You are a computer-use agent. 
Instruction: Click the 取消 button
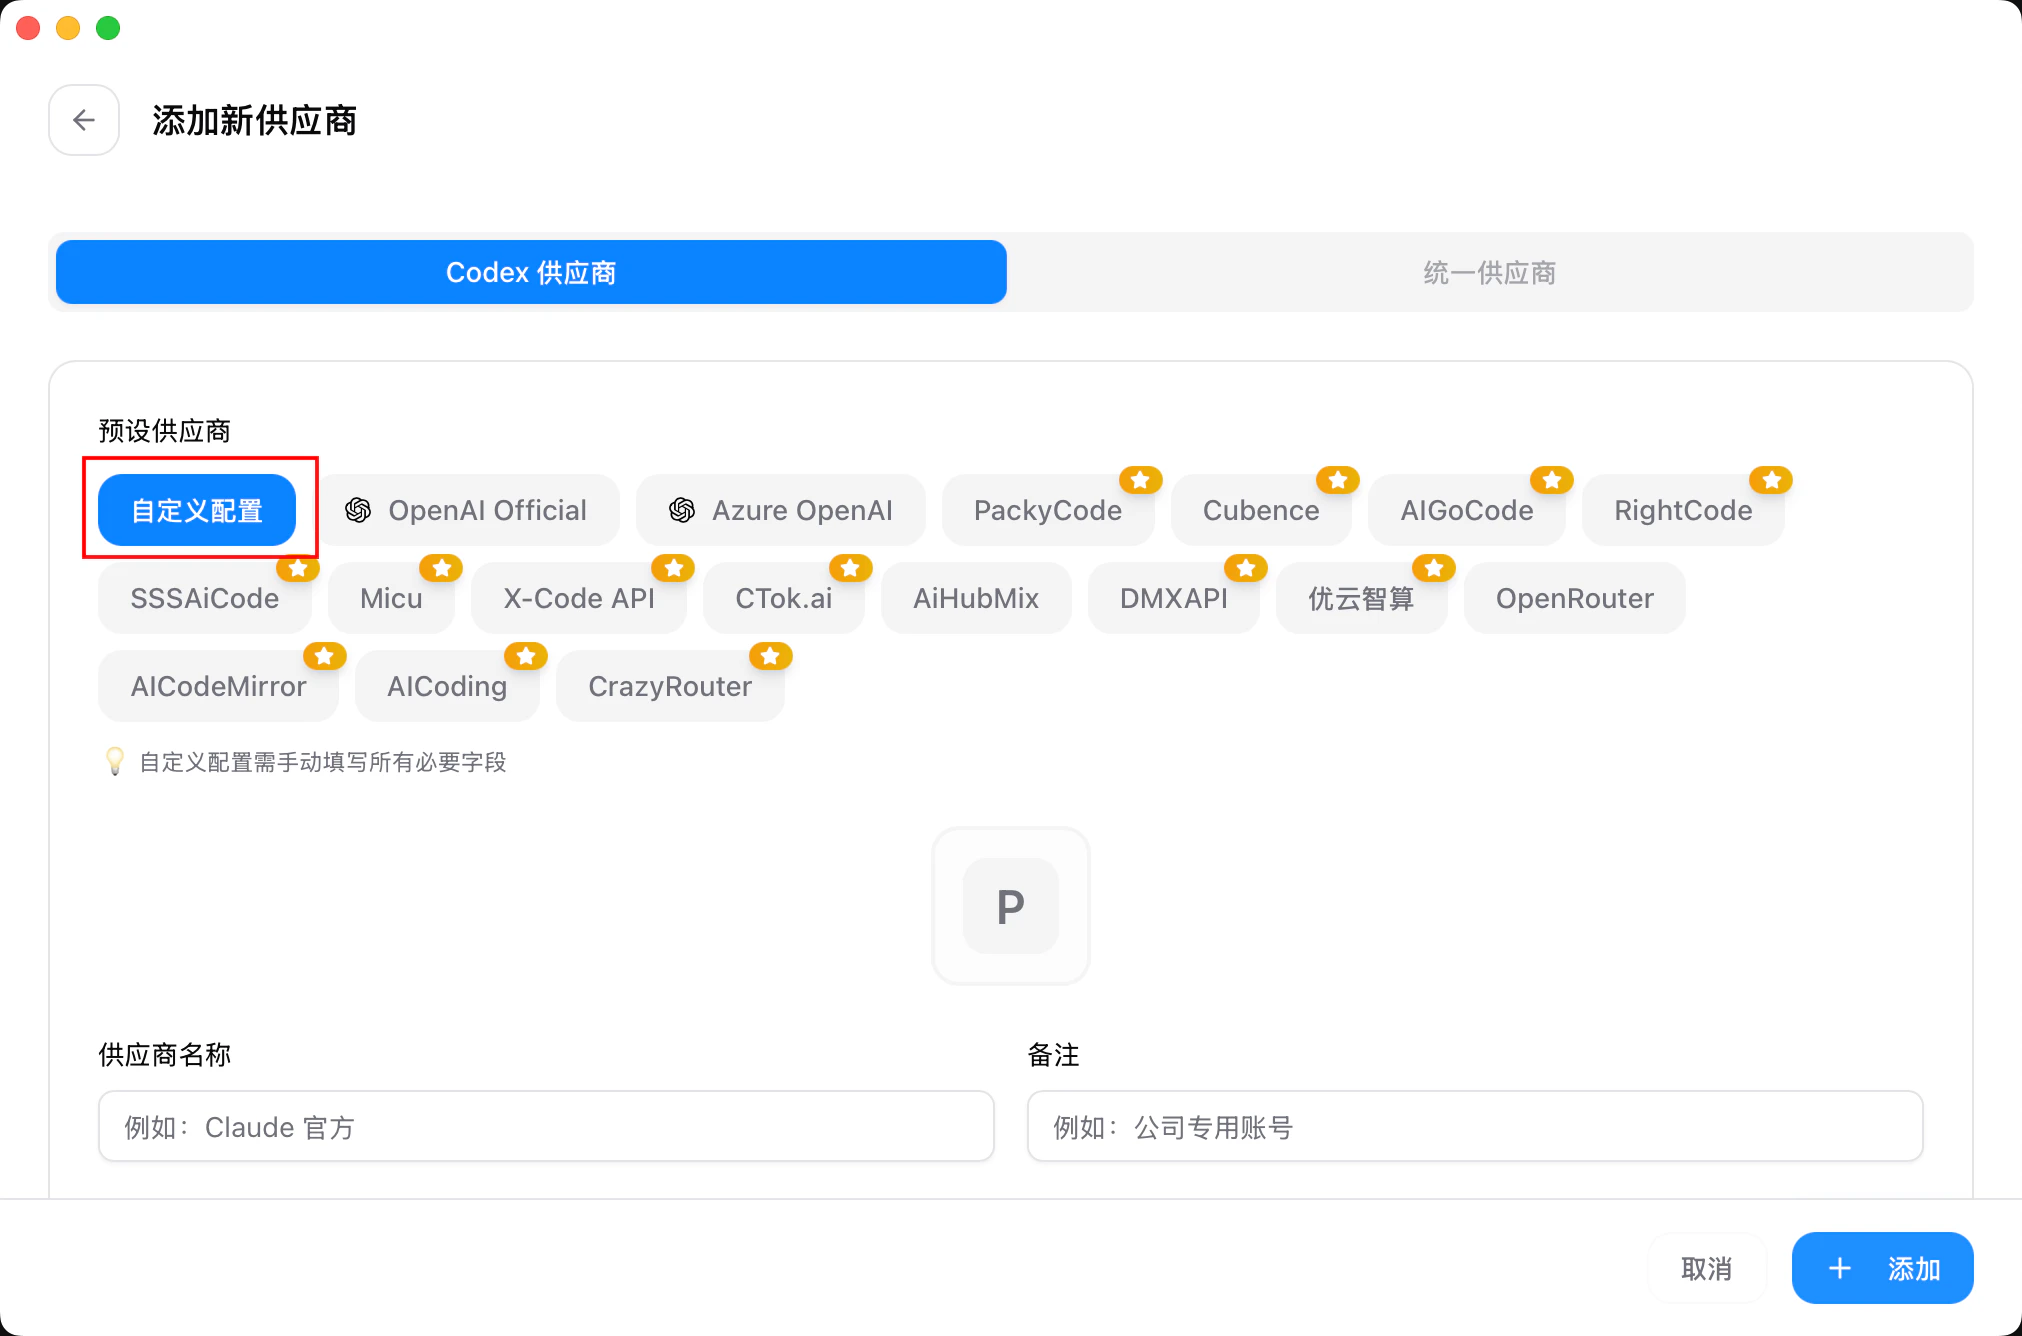pyautogui.click(x=1706, y=1268)
